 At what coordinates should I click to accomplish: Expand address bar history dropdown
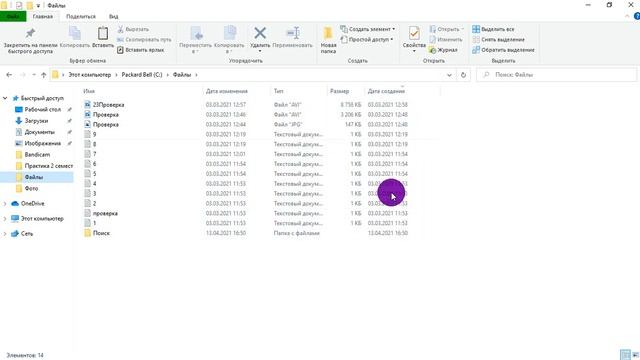pos(449,75)
